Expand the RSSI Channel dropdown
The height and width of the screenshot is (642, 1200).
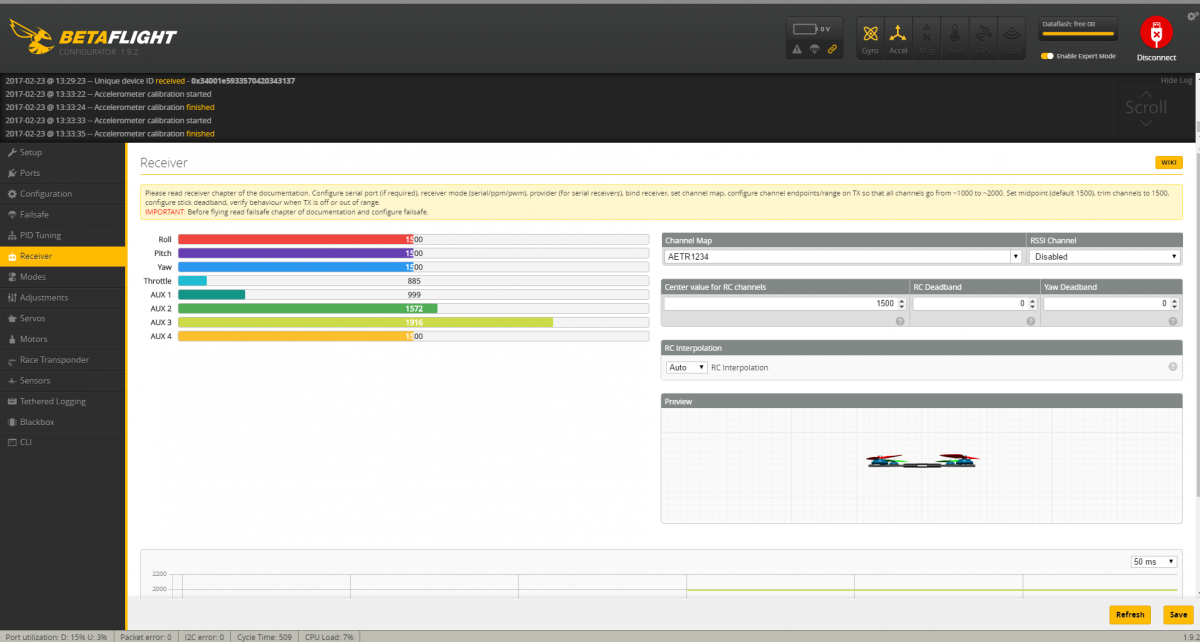click(1104, 257)
